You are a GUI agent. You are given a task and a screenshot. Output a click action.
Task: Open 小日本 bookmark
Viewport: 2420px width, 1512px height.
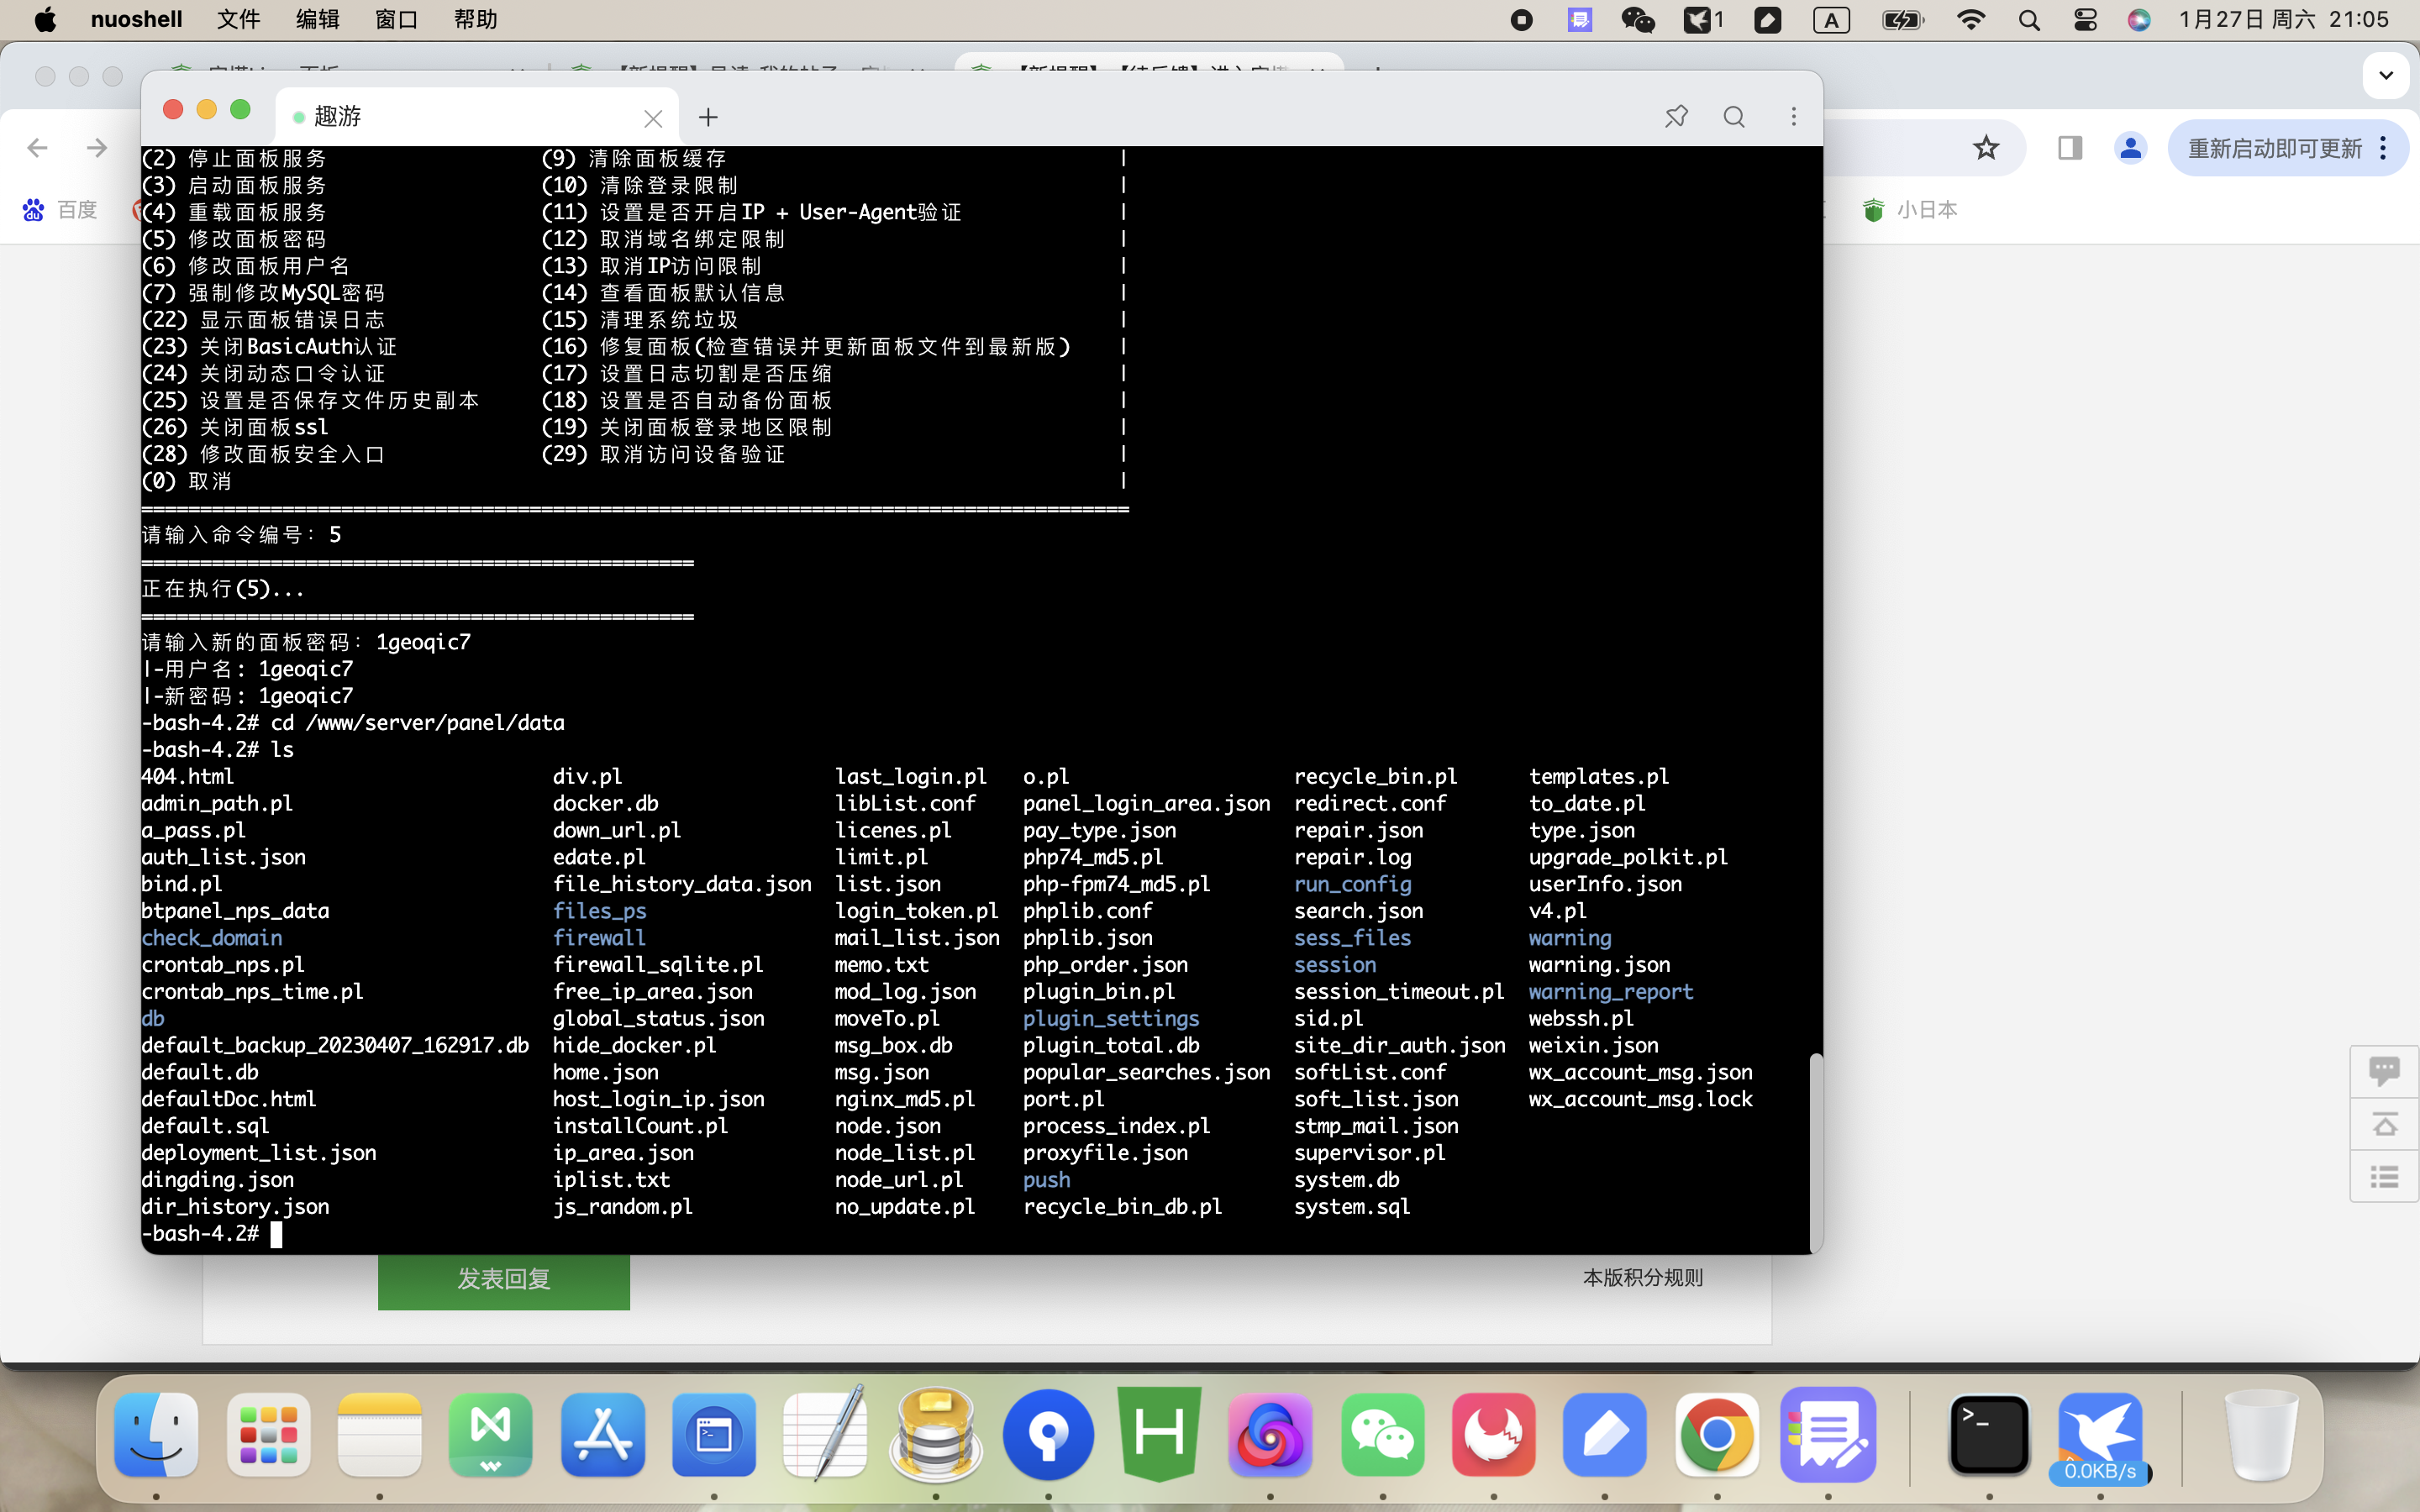tap(1909, 210)
